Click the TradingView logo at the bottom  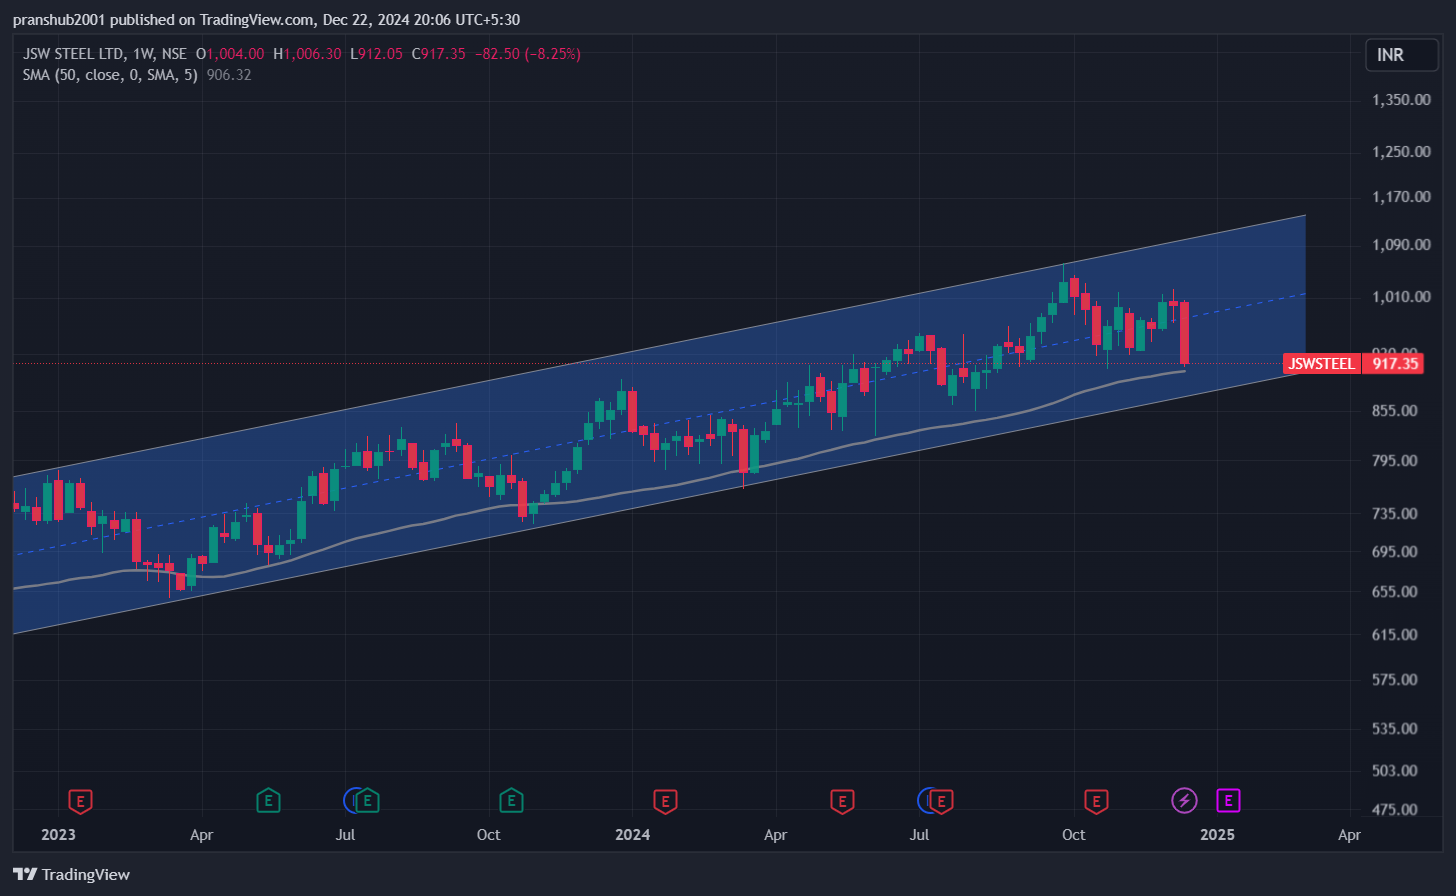[71, 874]
